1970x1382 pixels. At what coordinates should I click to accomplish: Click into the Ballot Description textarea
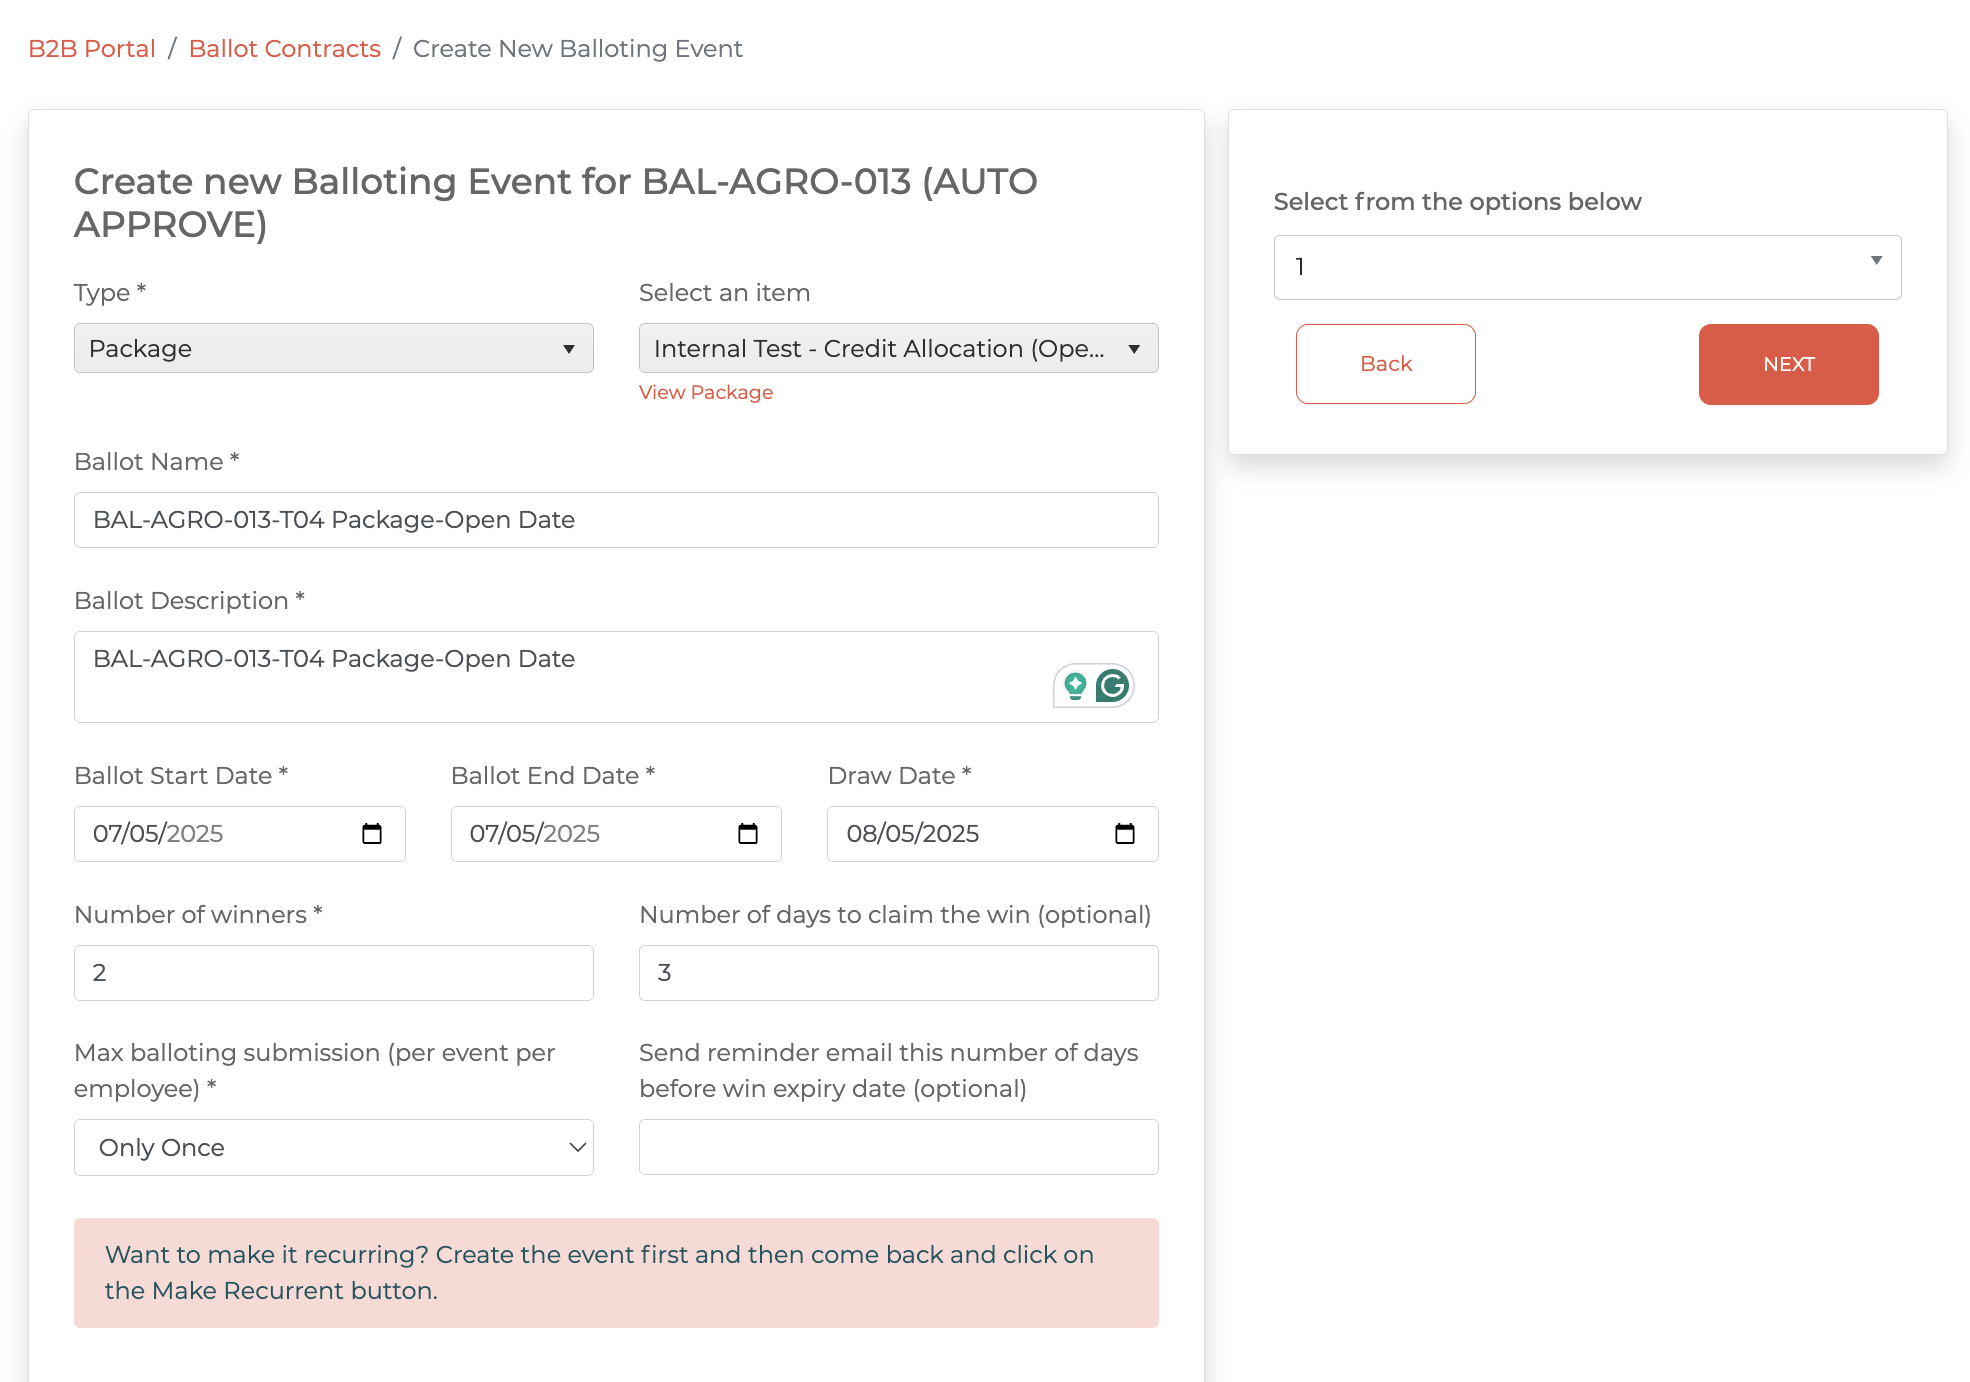(x=560, y=677)
